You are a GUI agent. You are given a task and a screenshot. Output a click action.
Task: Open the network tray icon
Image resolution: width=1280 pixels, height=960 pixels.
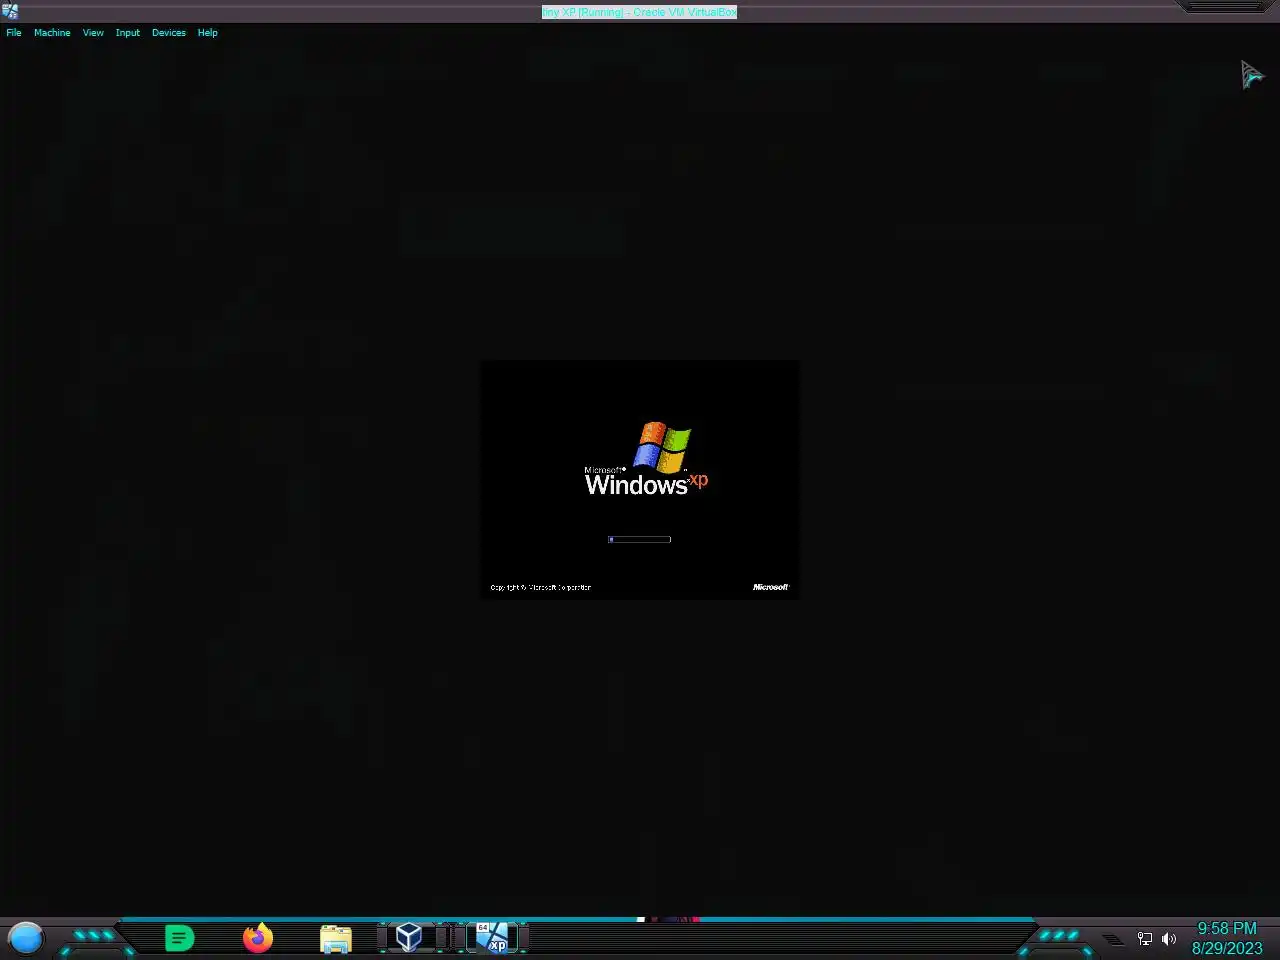click(x=1145, y=938)
